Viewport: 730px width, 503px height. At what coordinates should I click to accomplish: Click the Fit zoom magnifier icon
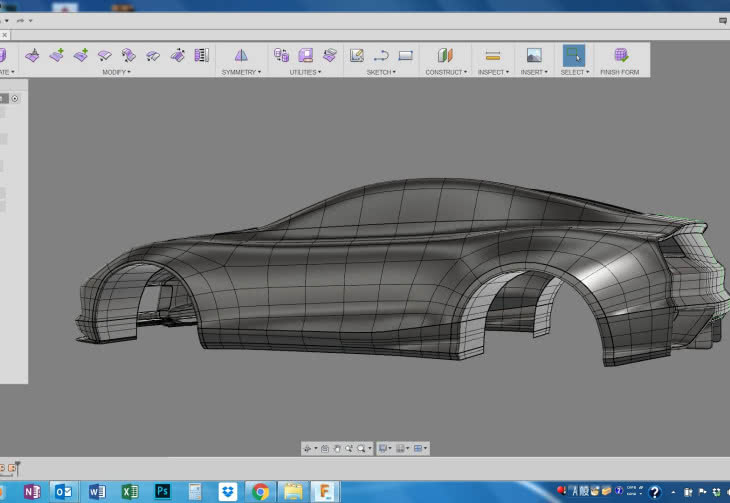click(361, 449)
